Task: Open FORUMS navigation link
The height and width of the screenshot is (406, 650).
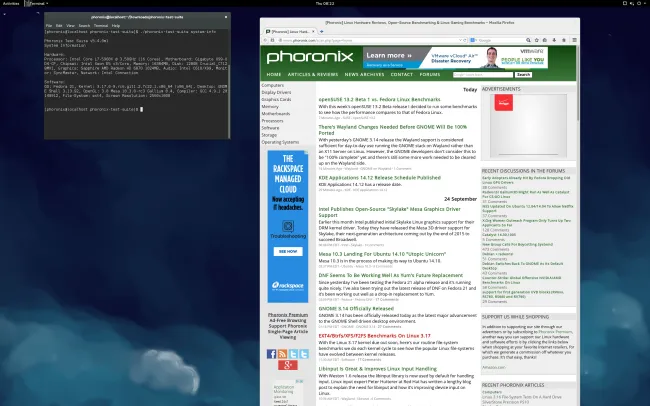Action: [430, 75]
